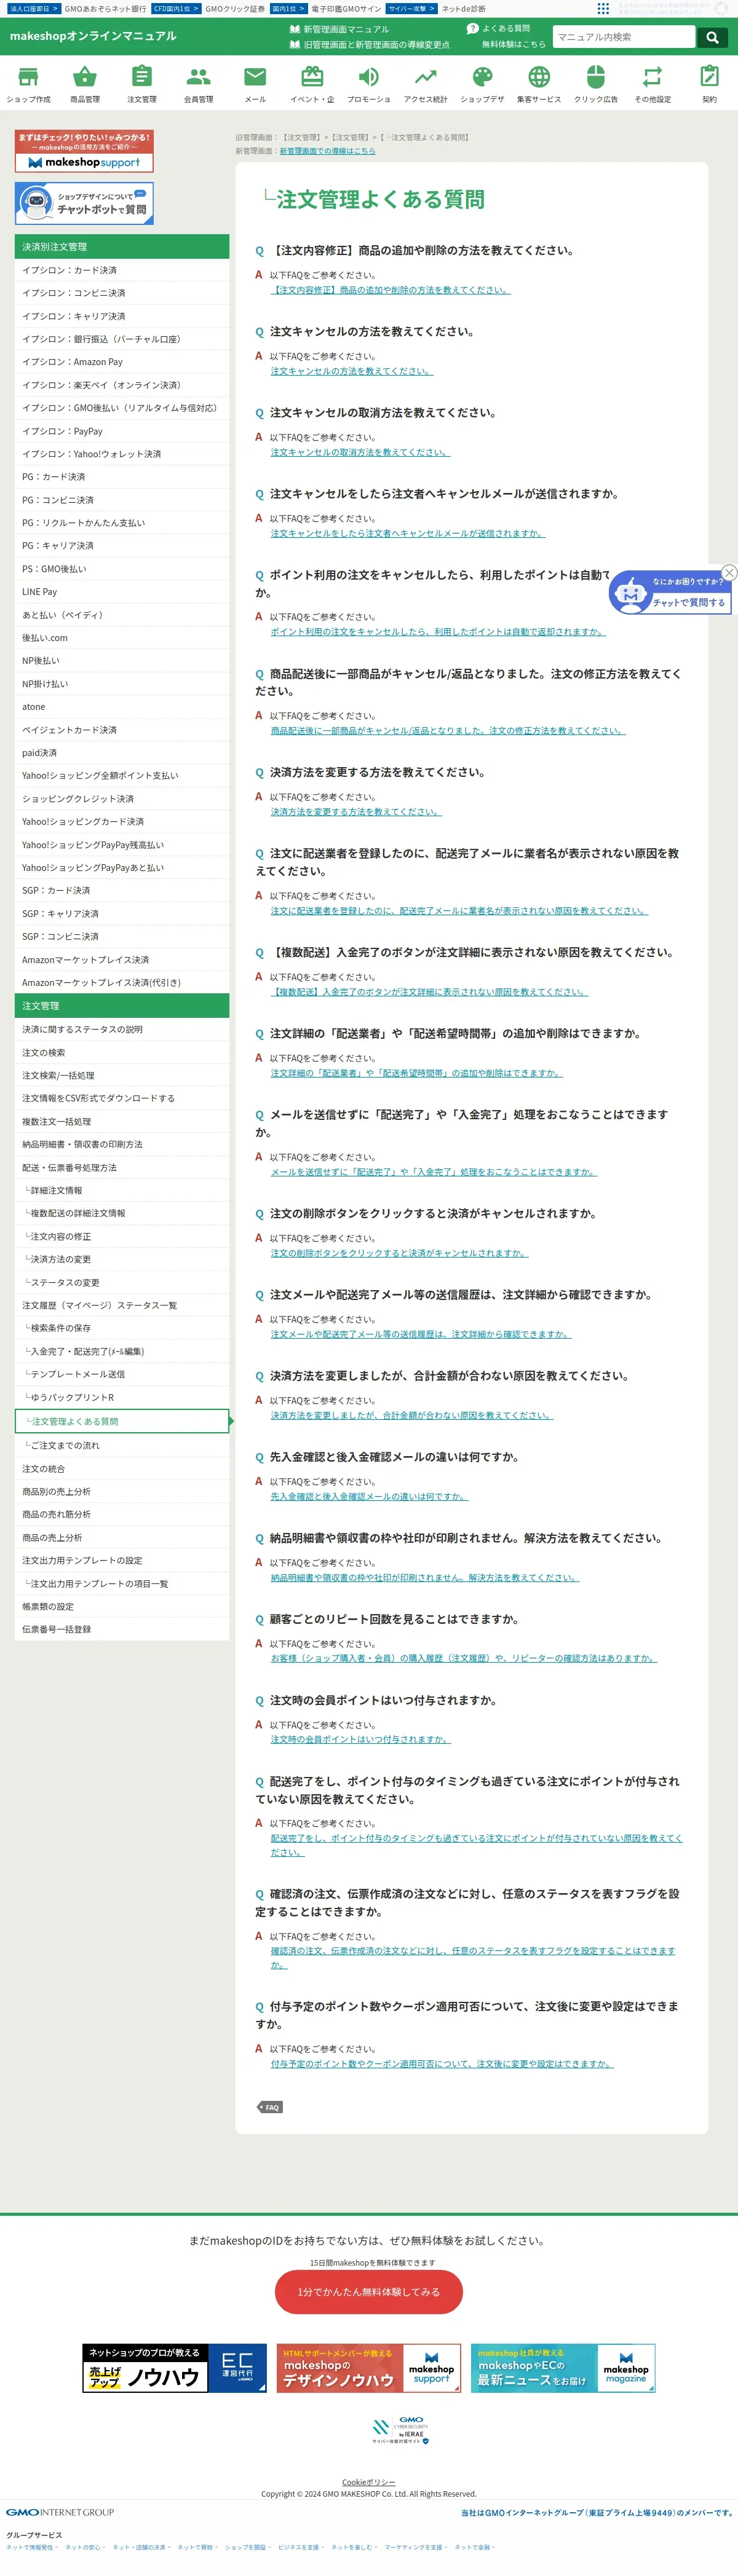Open the イベント・企 gift icon

[x=312, y=76]
